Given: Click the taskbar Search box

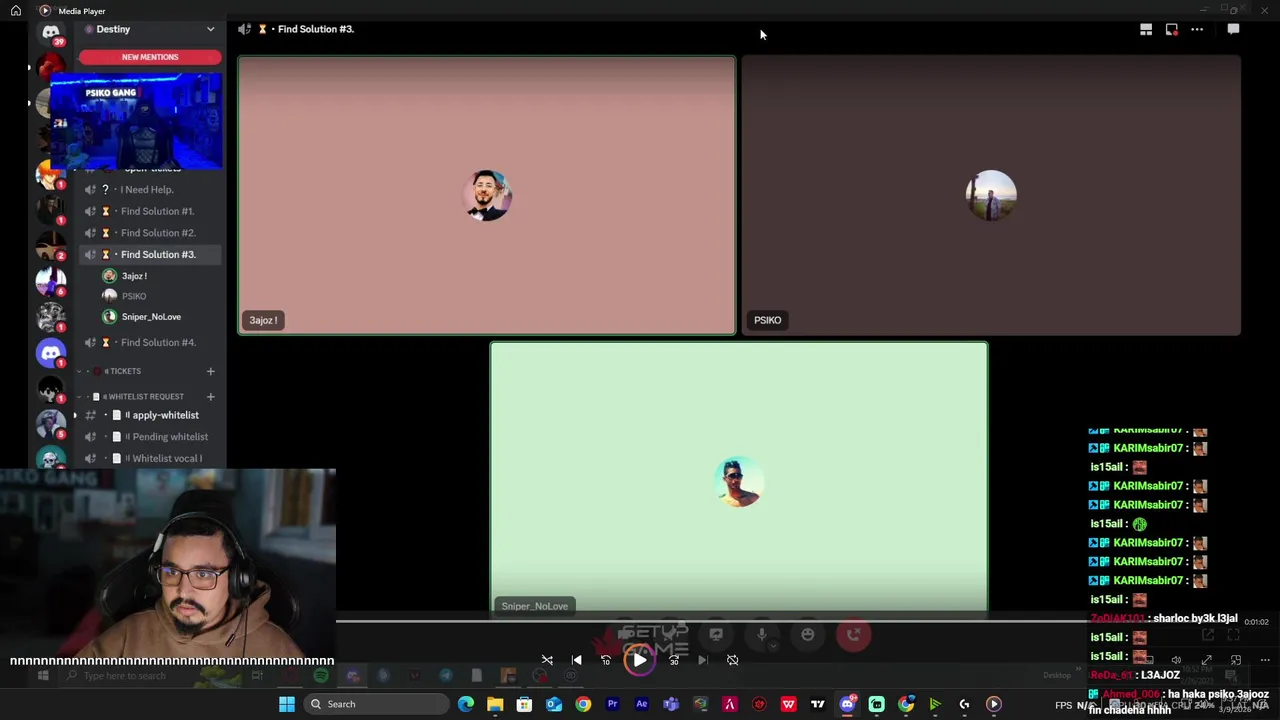Looking at the screenshot, I should tap(376, 704).
